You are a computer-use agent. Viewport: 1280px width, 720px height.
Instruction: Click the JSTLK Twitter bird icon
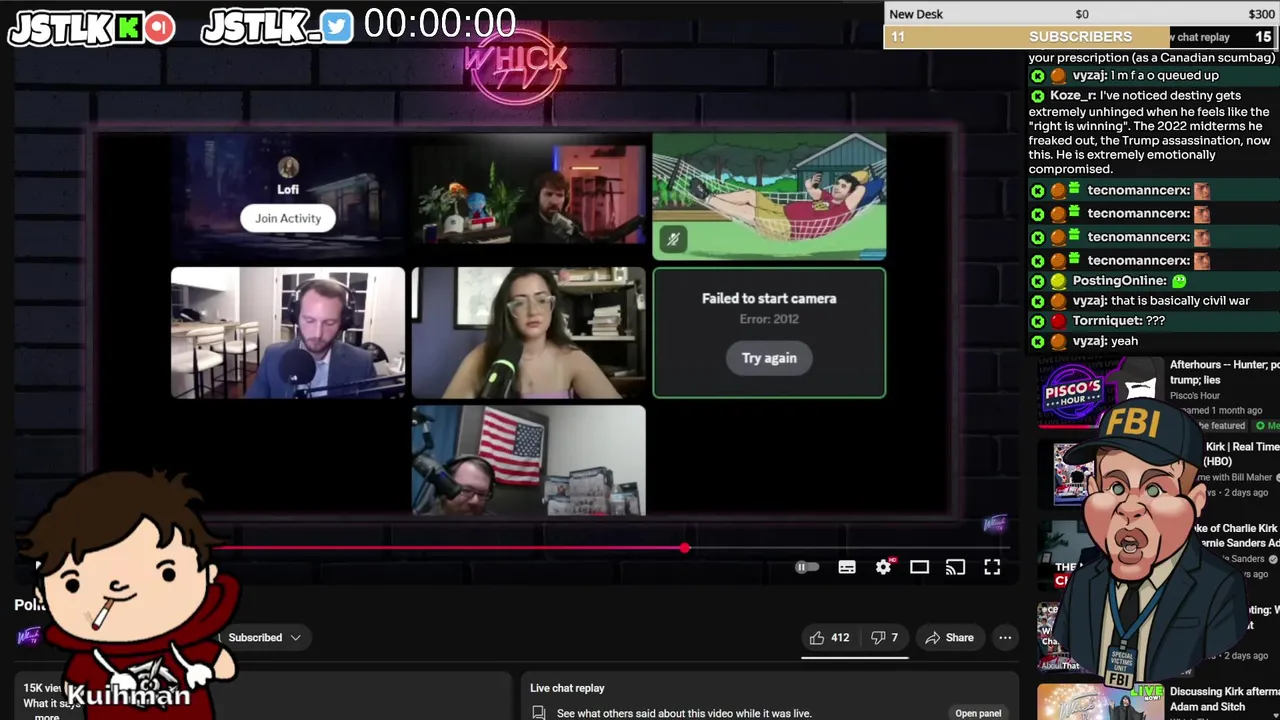tap(337, 27)
